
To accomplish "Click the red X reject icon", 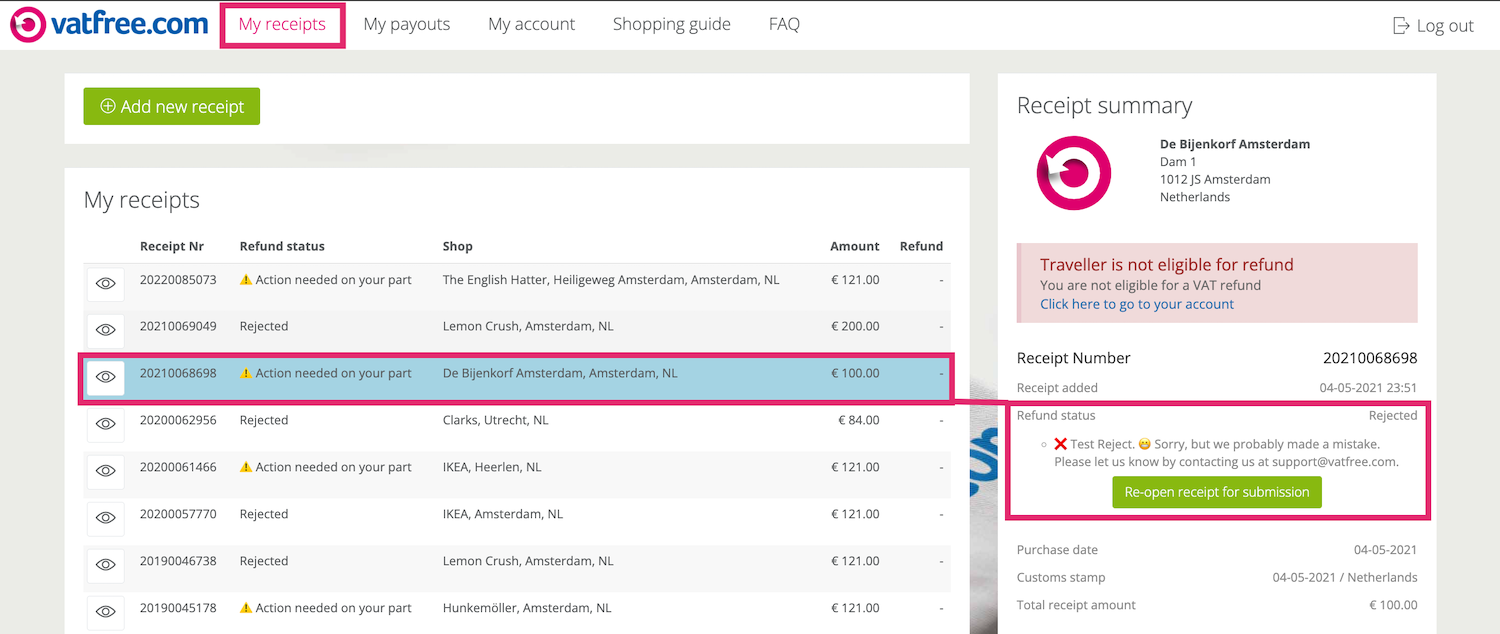I will click(x=1061, y=444).
